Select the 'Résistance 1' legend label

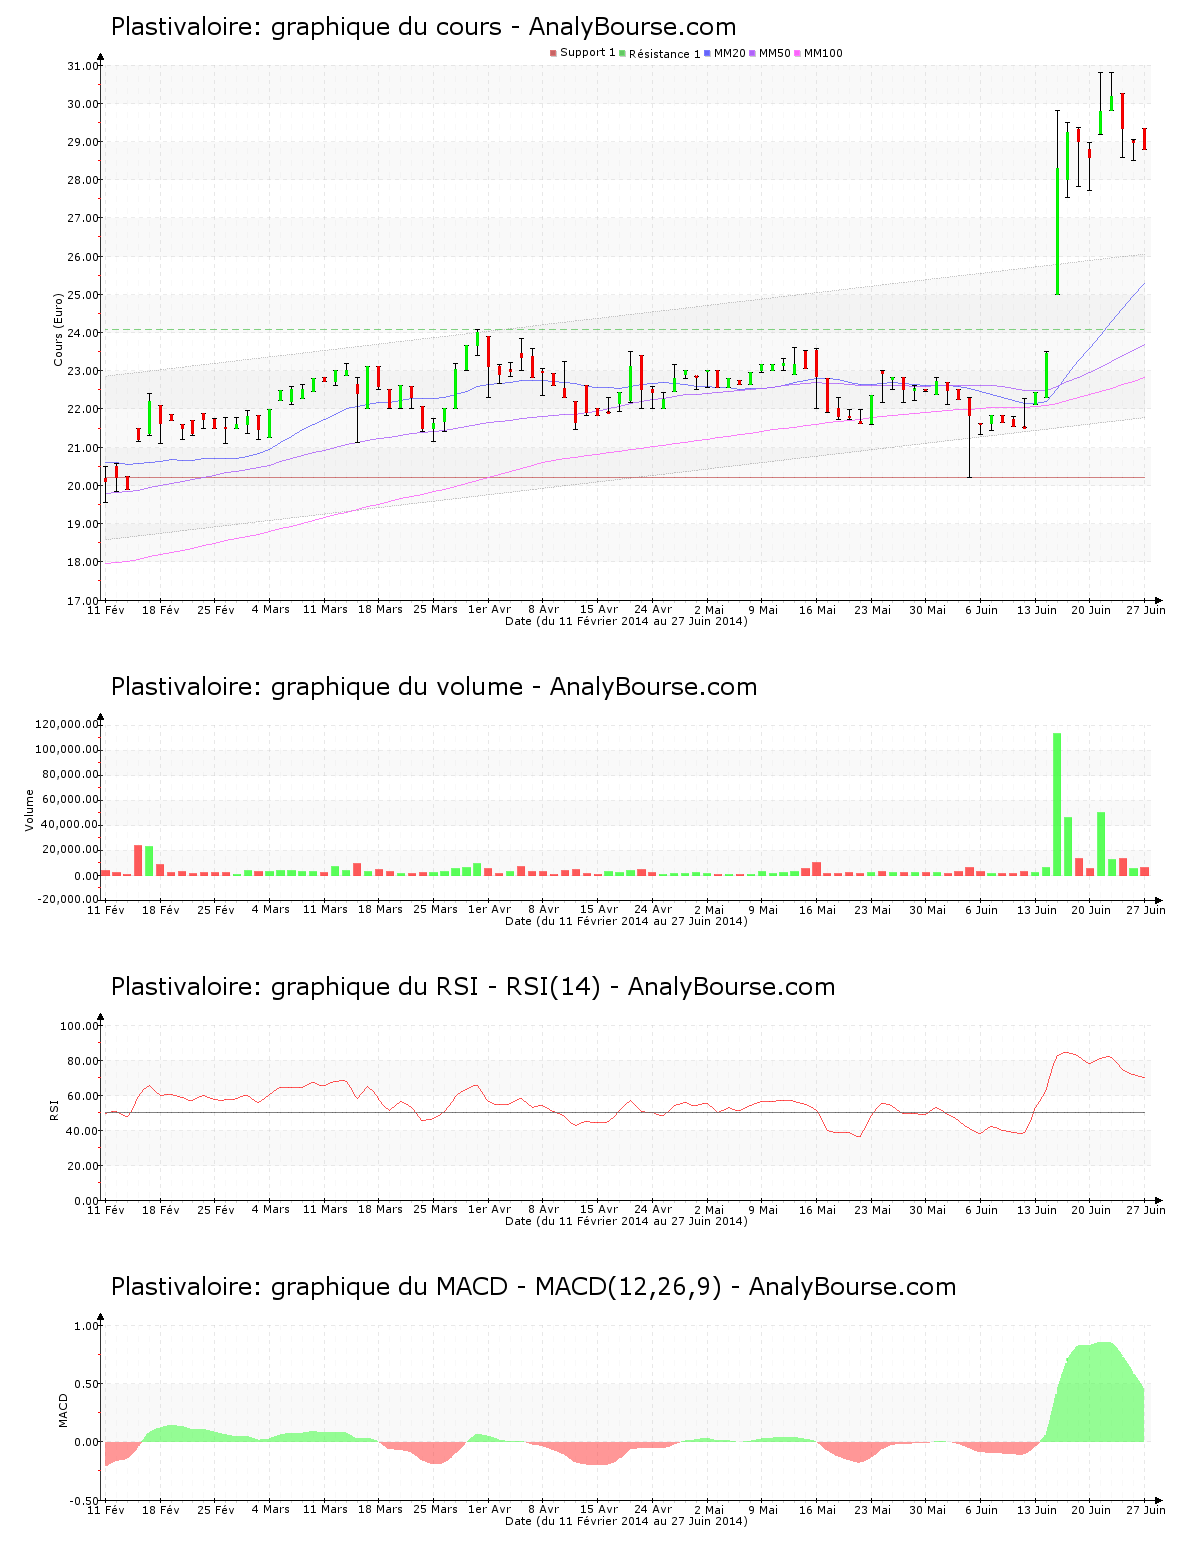click(664, 54)
